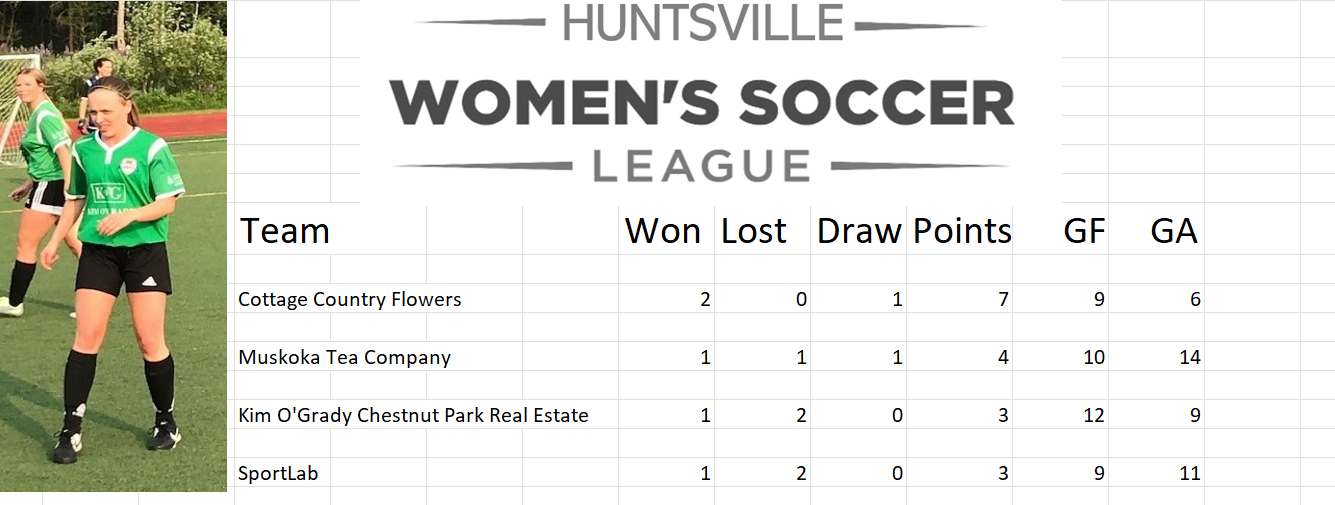1335x505 pixels.
Task: Click Muskoka Tea Company GF value 10
Action: 1093,357
